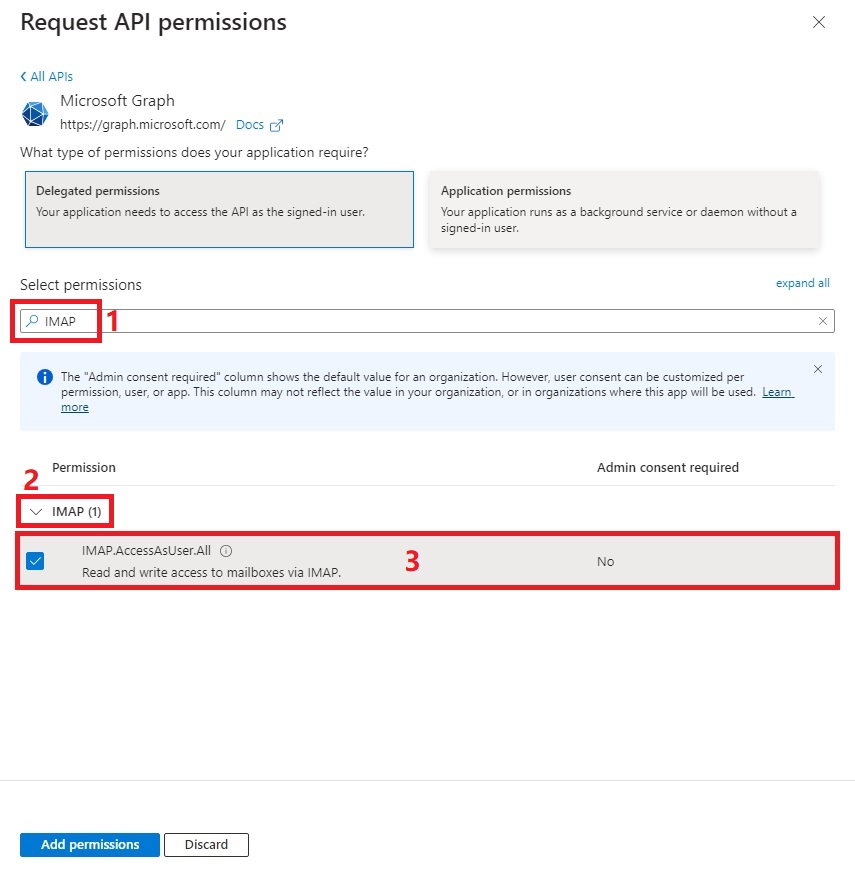Clear the IMAP search text with the X icon

pyautogui.click(x=823, y=321)
